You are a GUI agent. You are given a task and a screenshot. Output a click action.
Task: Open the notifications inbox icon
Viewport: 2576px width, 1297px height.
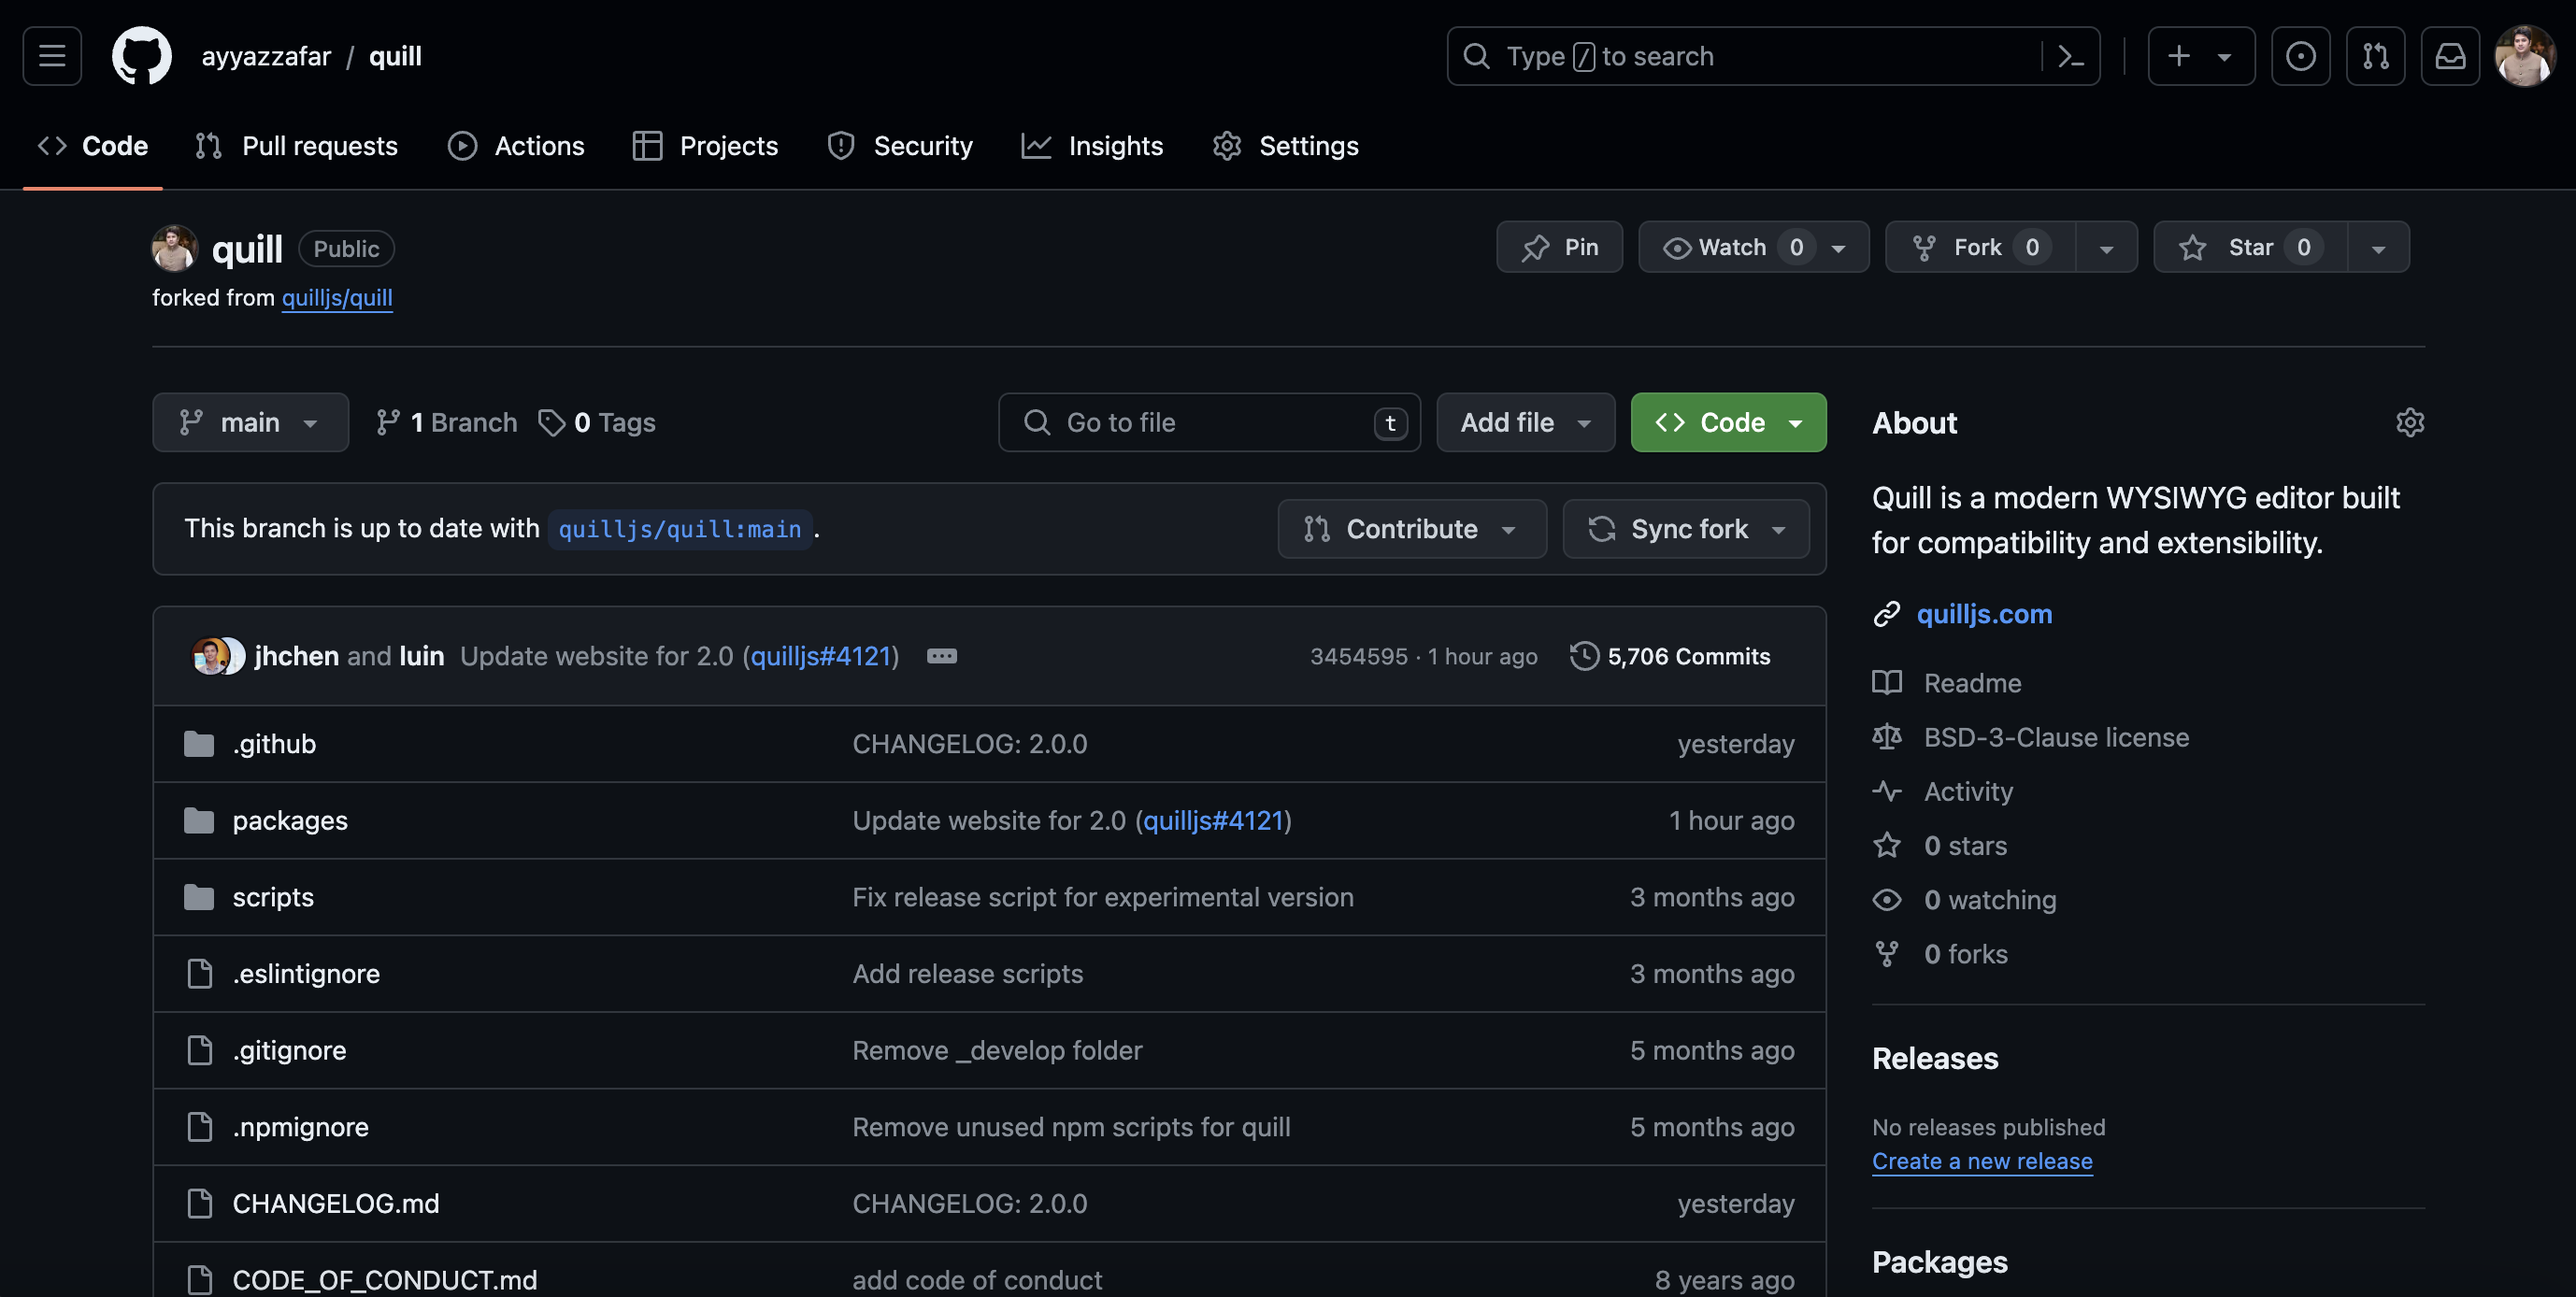(2449, 56)
